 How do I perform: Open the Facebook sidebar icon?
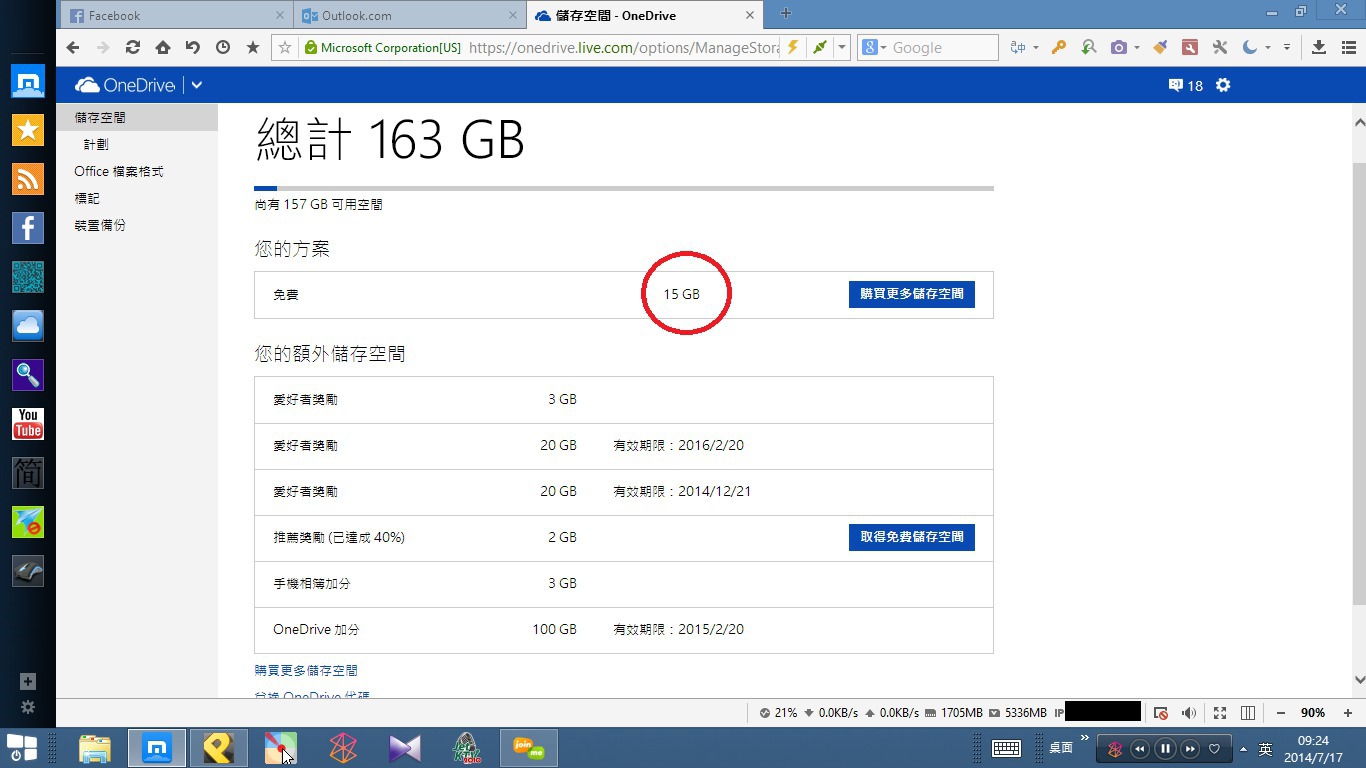[x=28, y=228]
